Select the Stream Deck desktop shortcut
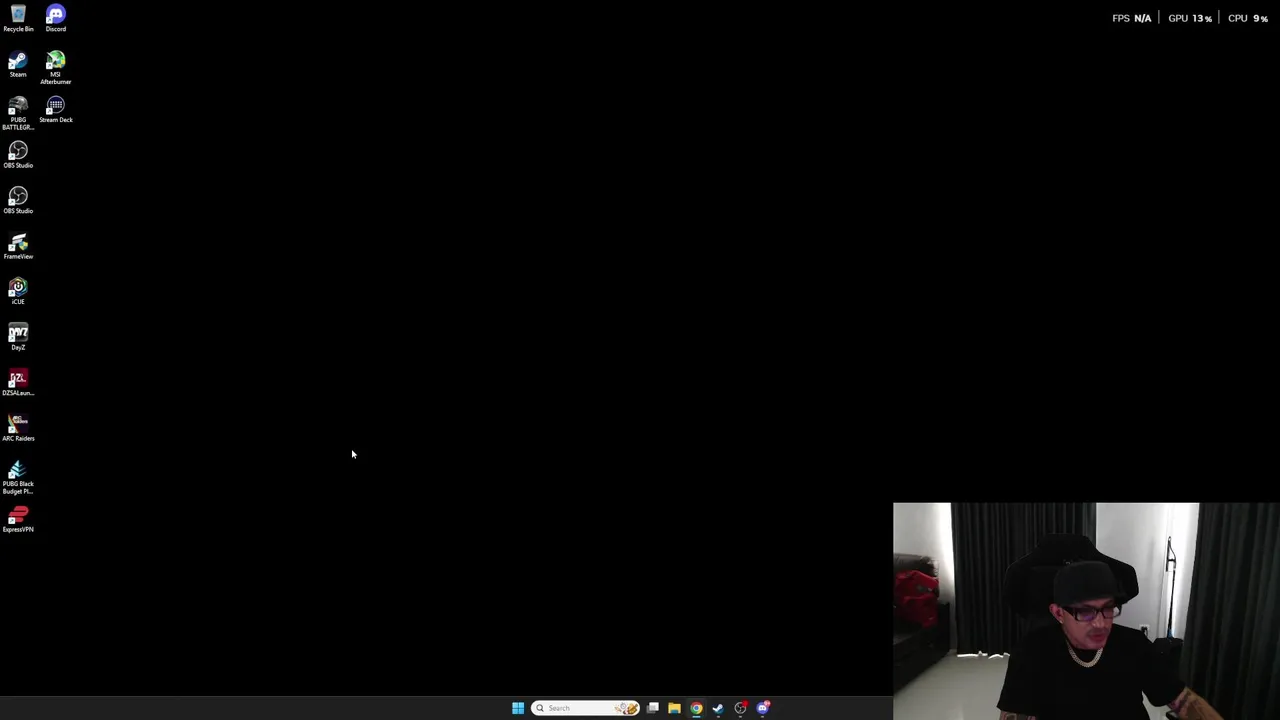The image size is (1280, 720). click(x=56, y=110)
